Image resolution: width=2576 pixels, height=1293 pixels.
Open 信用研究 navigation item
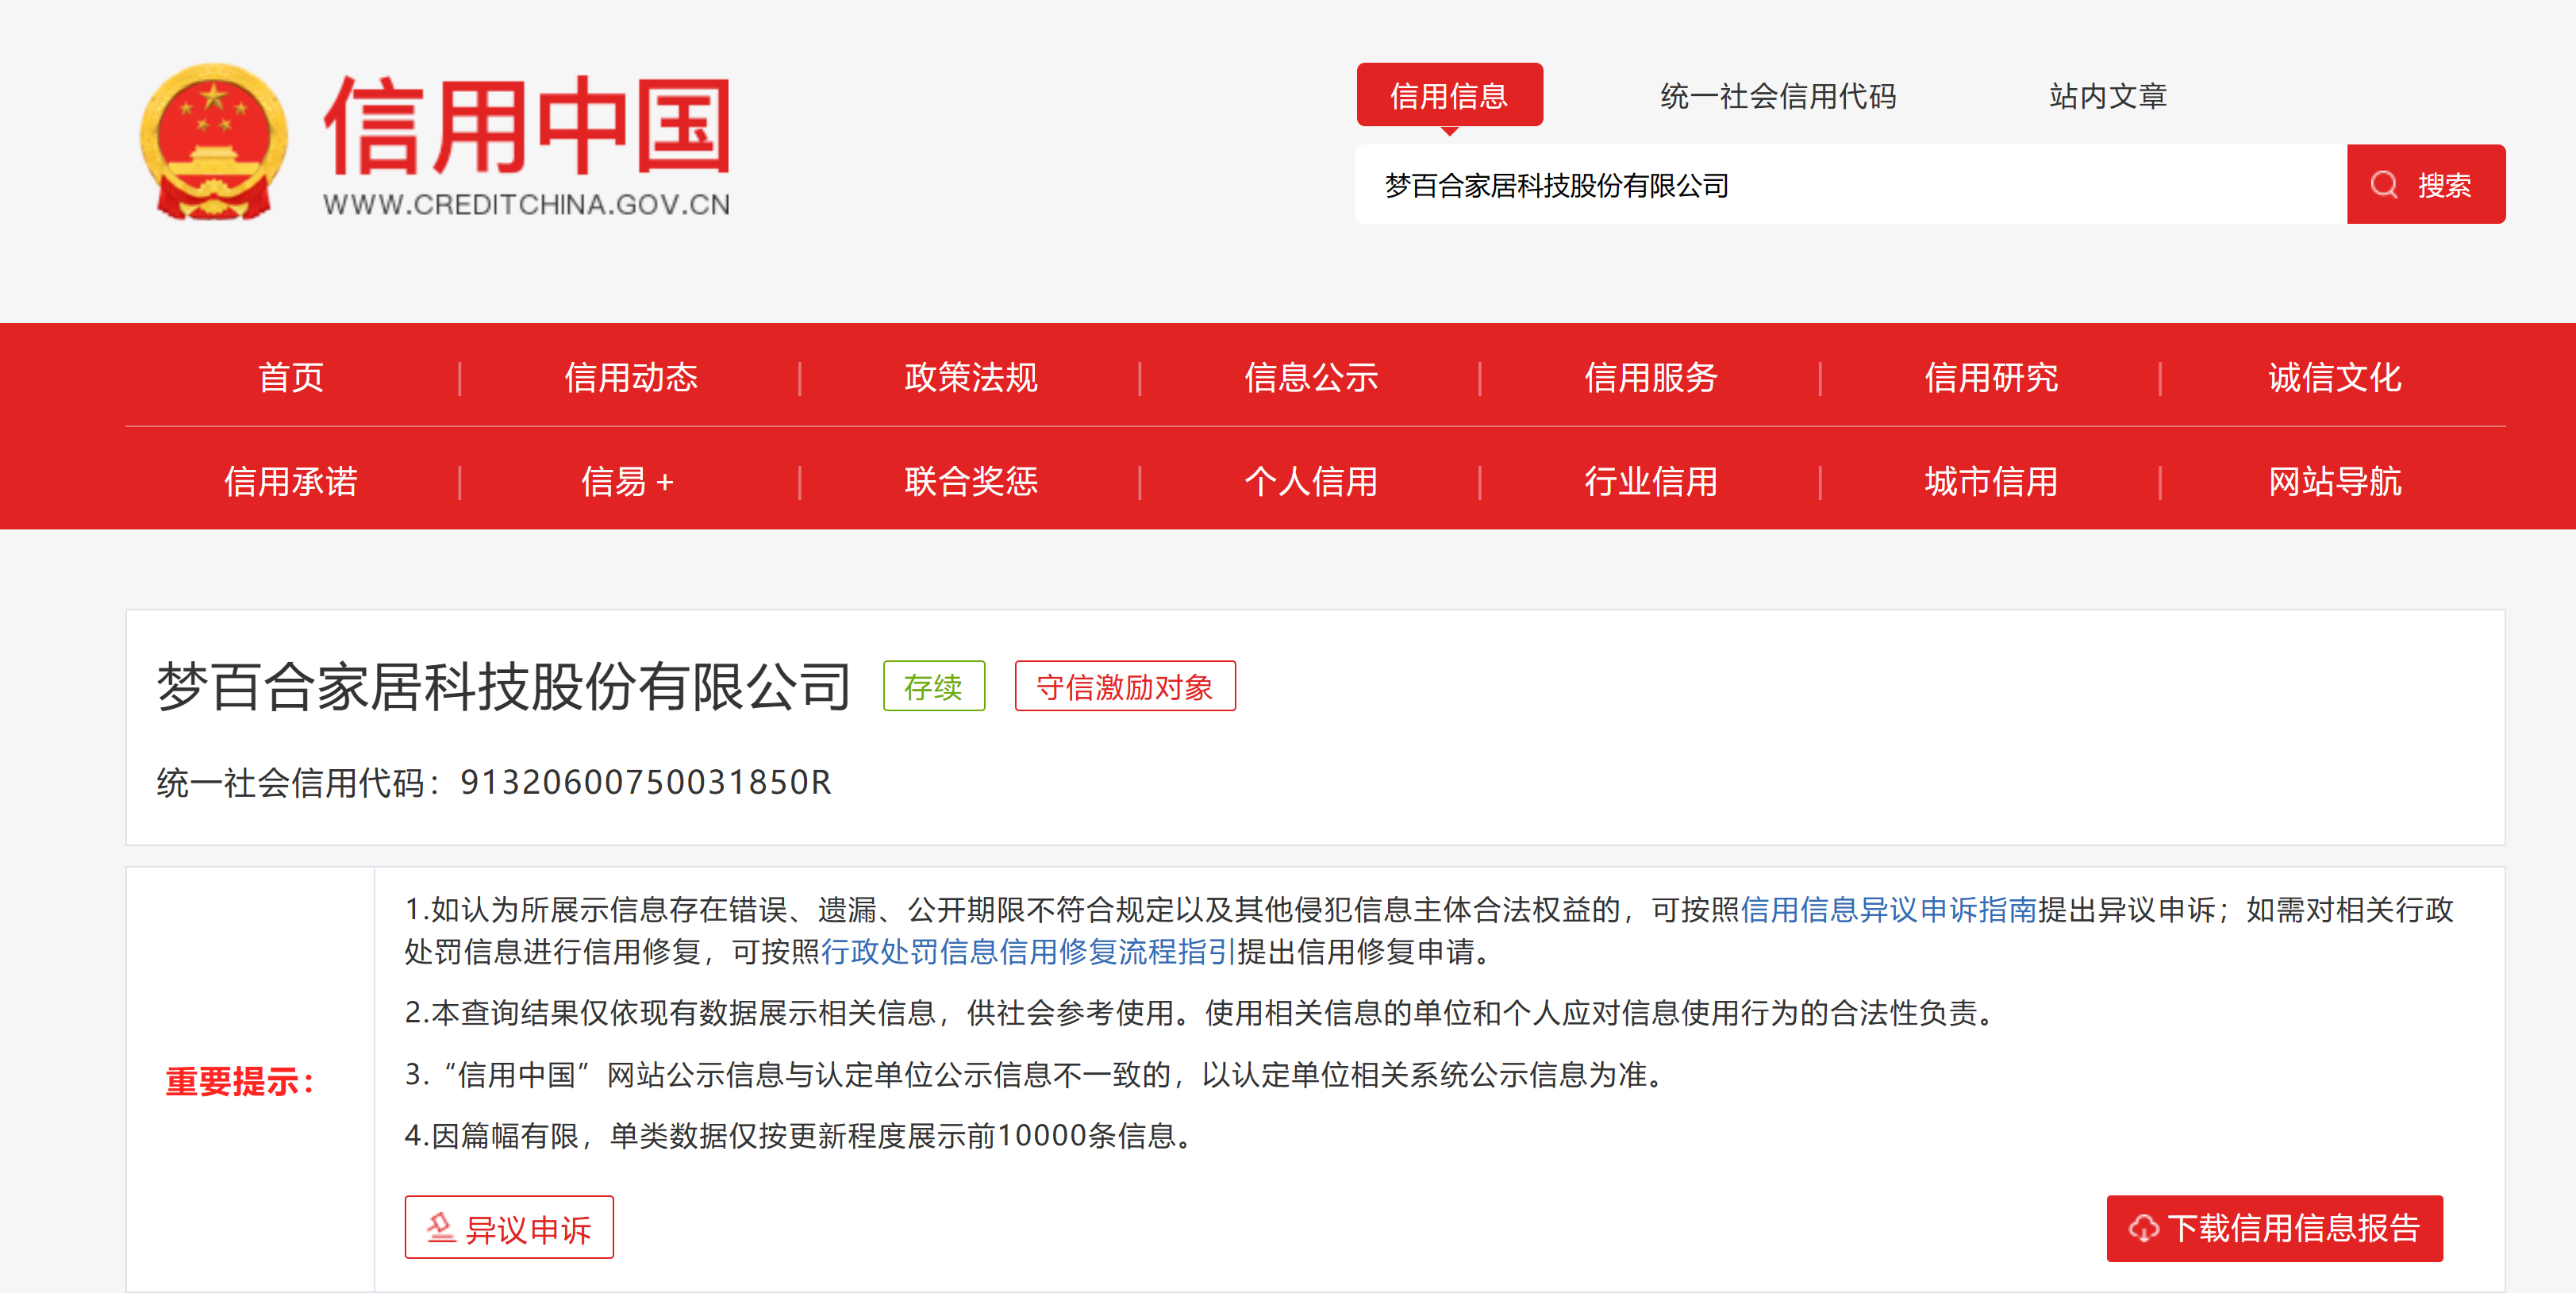(x=1991, y=378)
